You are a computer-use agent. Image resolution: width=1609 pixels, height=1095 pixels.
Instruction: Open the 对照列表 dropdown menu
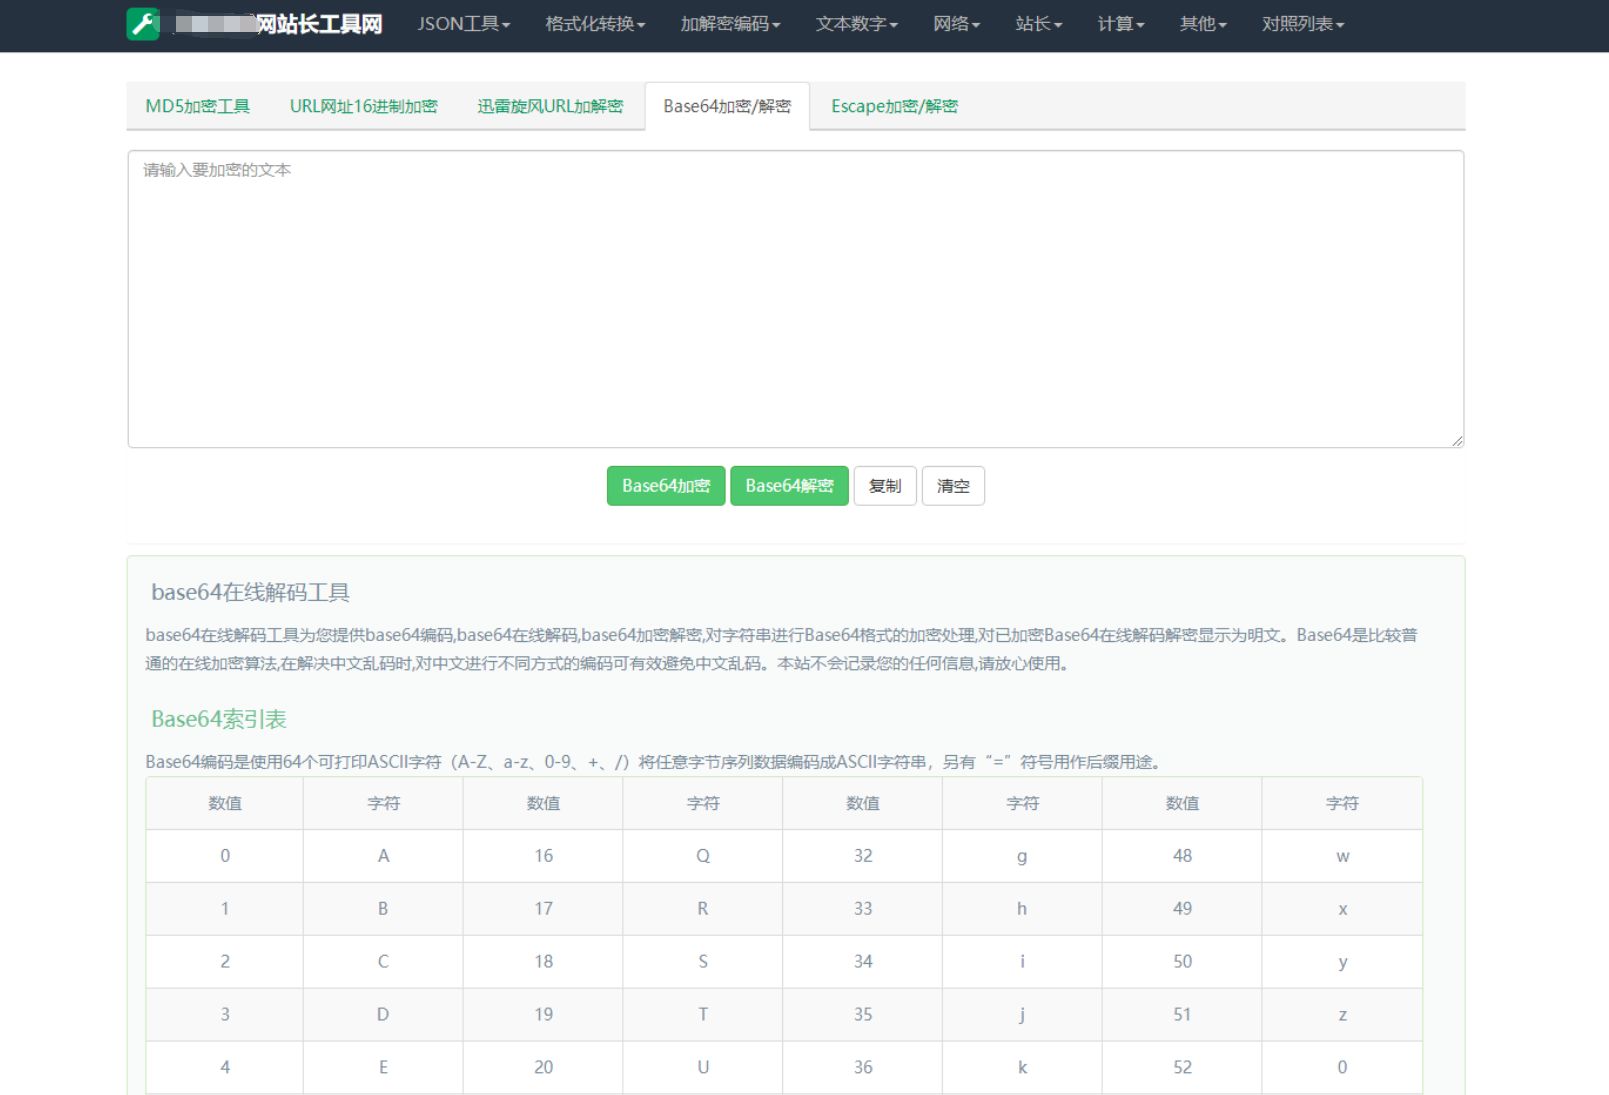point(1302,24)
